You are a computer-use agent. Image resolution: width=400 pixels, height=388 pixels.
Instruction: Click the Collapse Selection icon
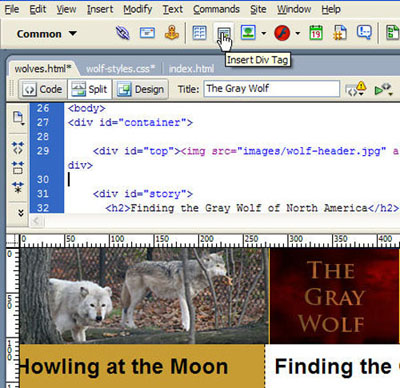(18, 167)
